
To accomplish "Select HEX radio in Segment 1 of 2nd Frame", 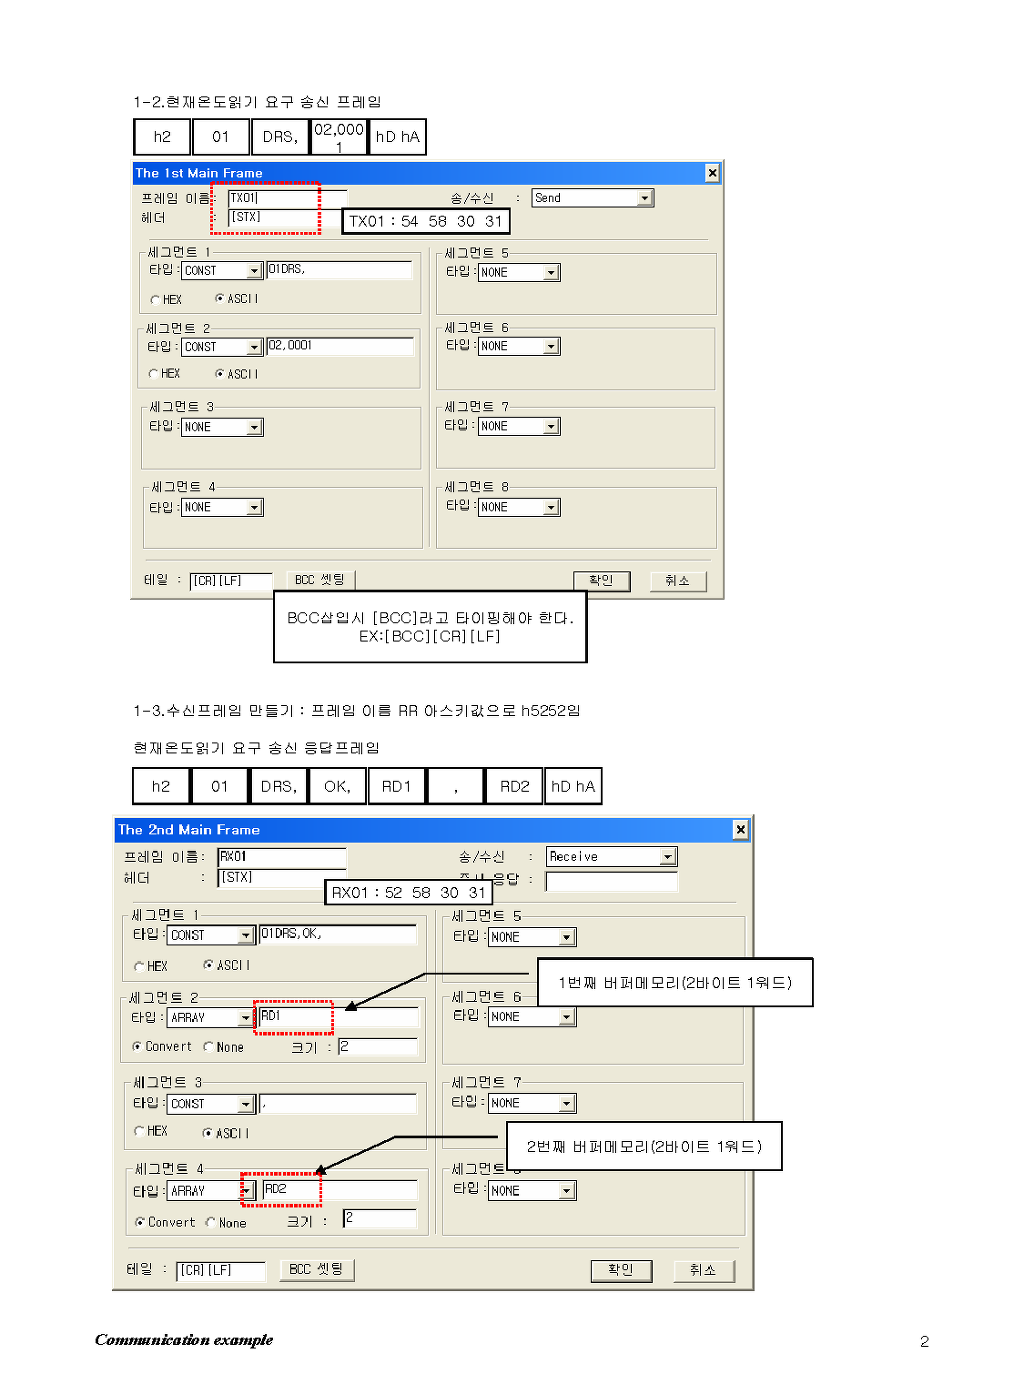I will 139,966.
